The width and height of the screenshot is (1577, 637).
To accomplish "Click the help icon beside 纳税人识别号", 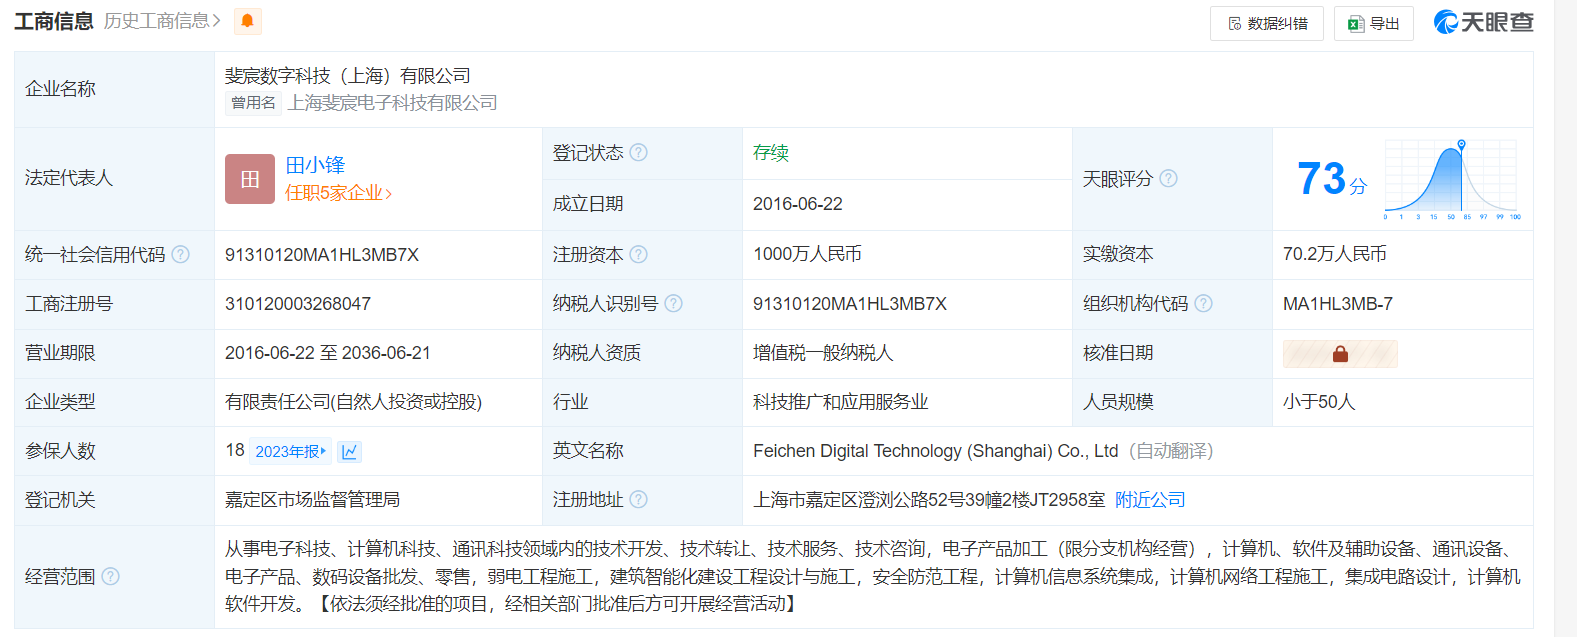I will (x=674, y=303).
